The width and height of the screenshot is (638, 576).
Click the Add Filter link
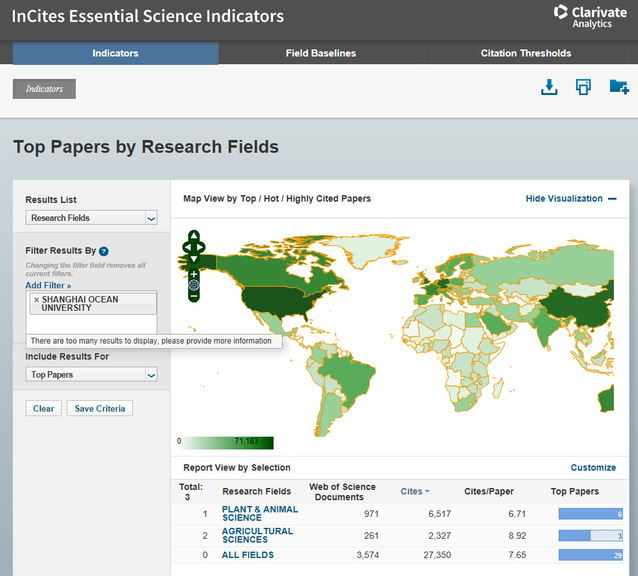pyautogui.click(x=48, y=286)
